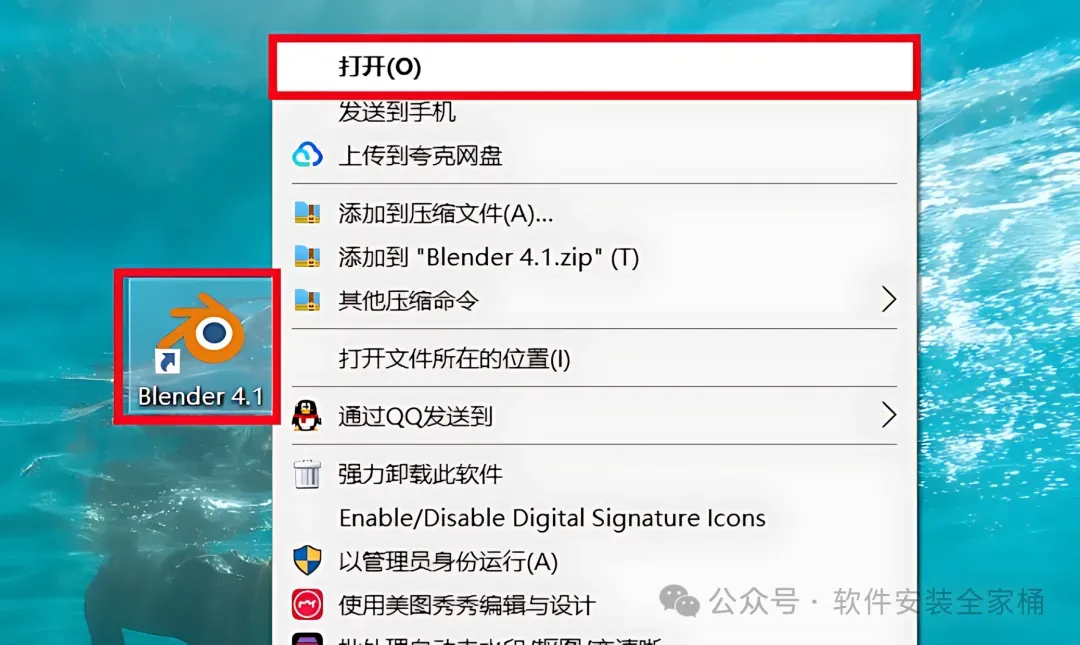Choose 使用美图秀秀编辑与设计

point(594,604)
